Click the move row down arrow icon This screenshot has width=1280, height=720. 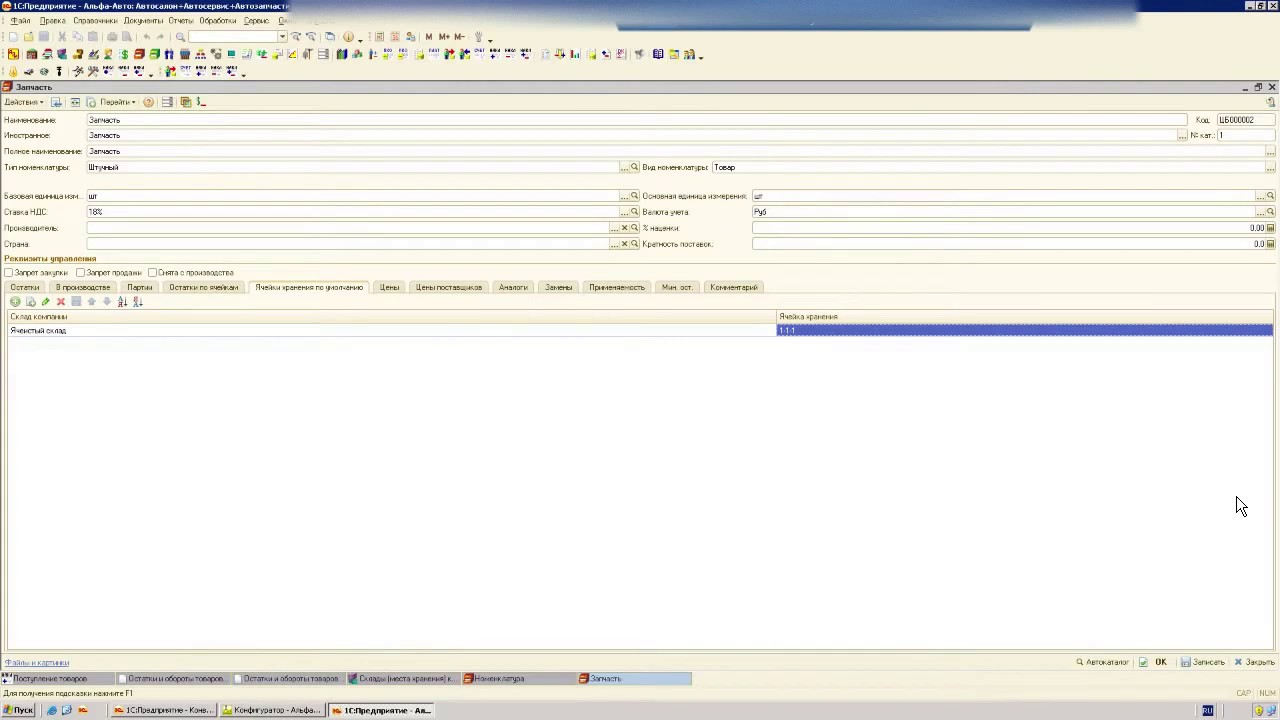click(107, 302)
